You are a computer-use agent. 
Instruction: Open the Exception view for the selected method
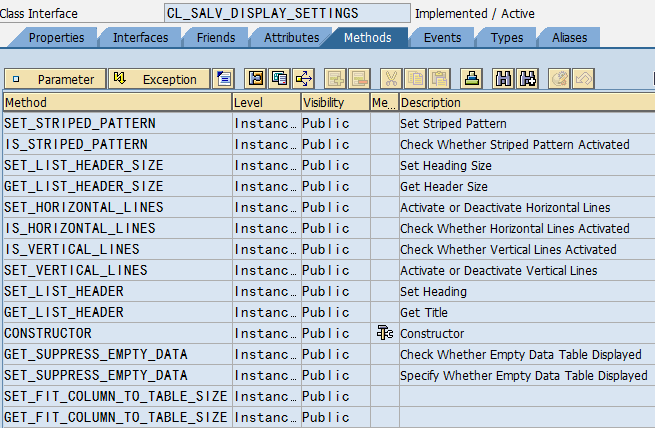(x=159, y=79)
